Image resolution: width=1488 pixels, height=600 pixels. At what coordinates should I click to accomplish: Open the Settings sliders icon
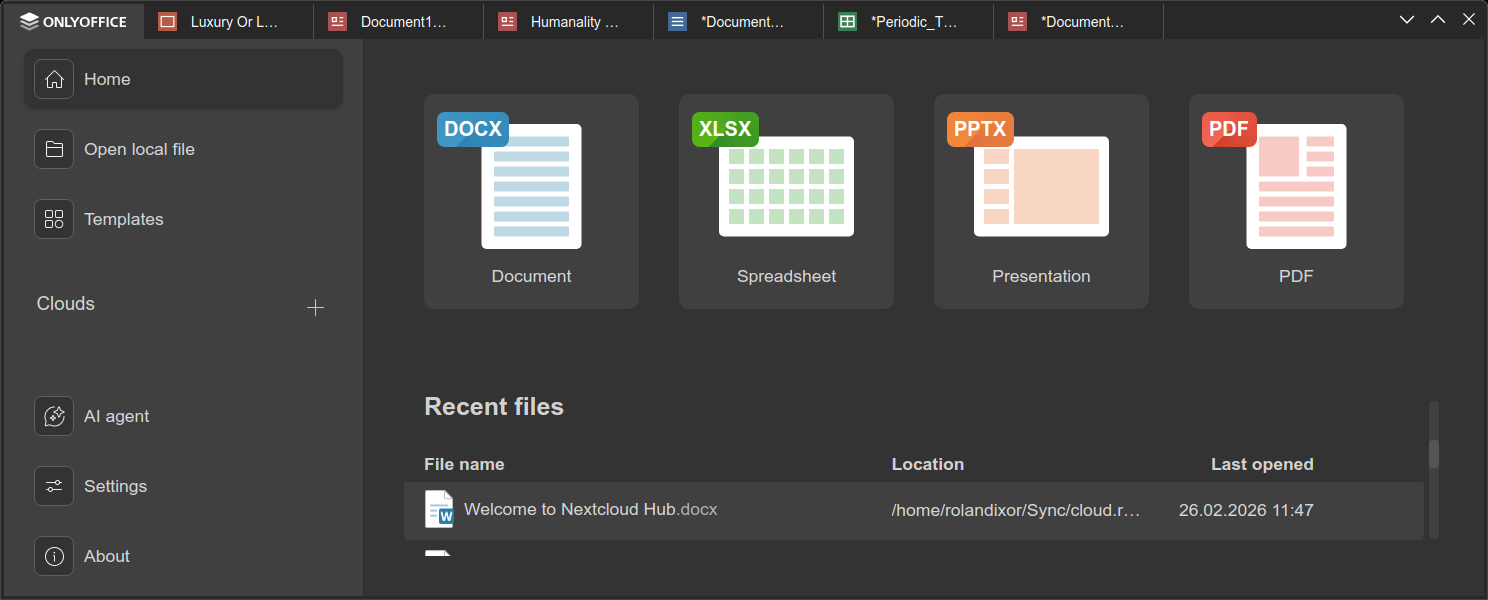[53, 486]
